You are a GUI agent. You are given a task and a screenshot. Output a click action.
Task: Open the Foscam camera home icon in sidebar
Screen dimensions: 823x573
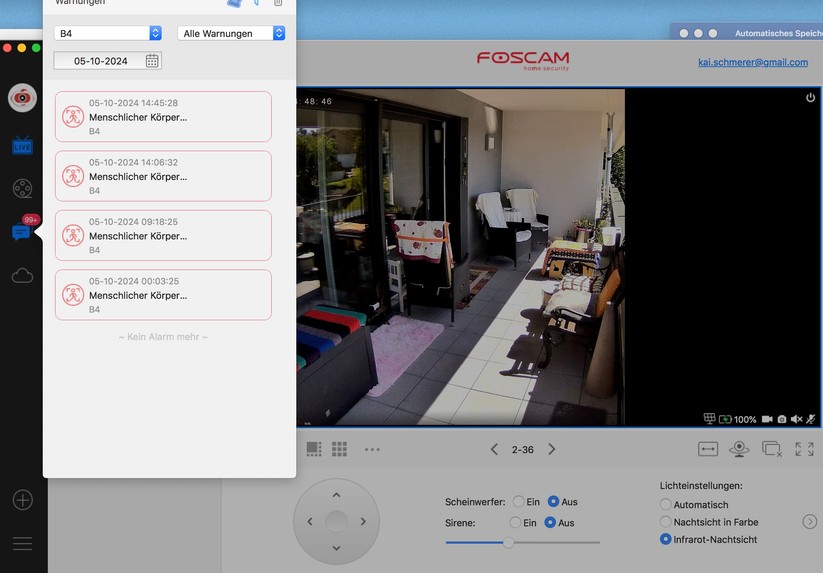22,98
